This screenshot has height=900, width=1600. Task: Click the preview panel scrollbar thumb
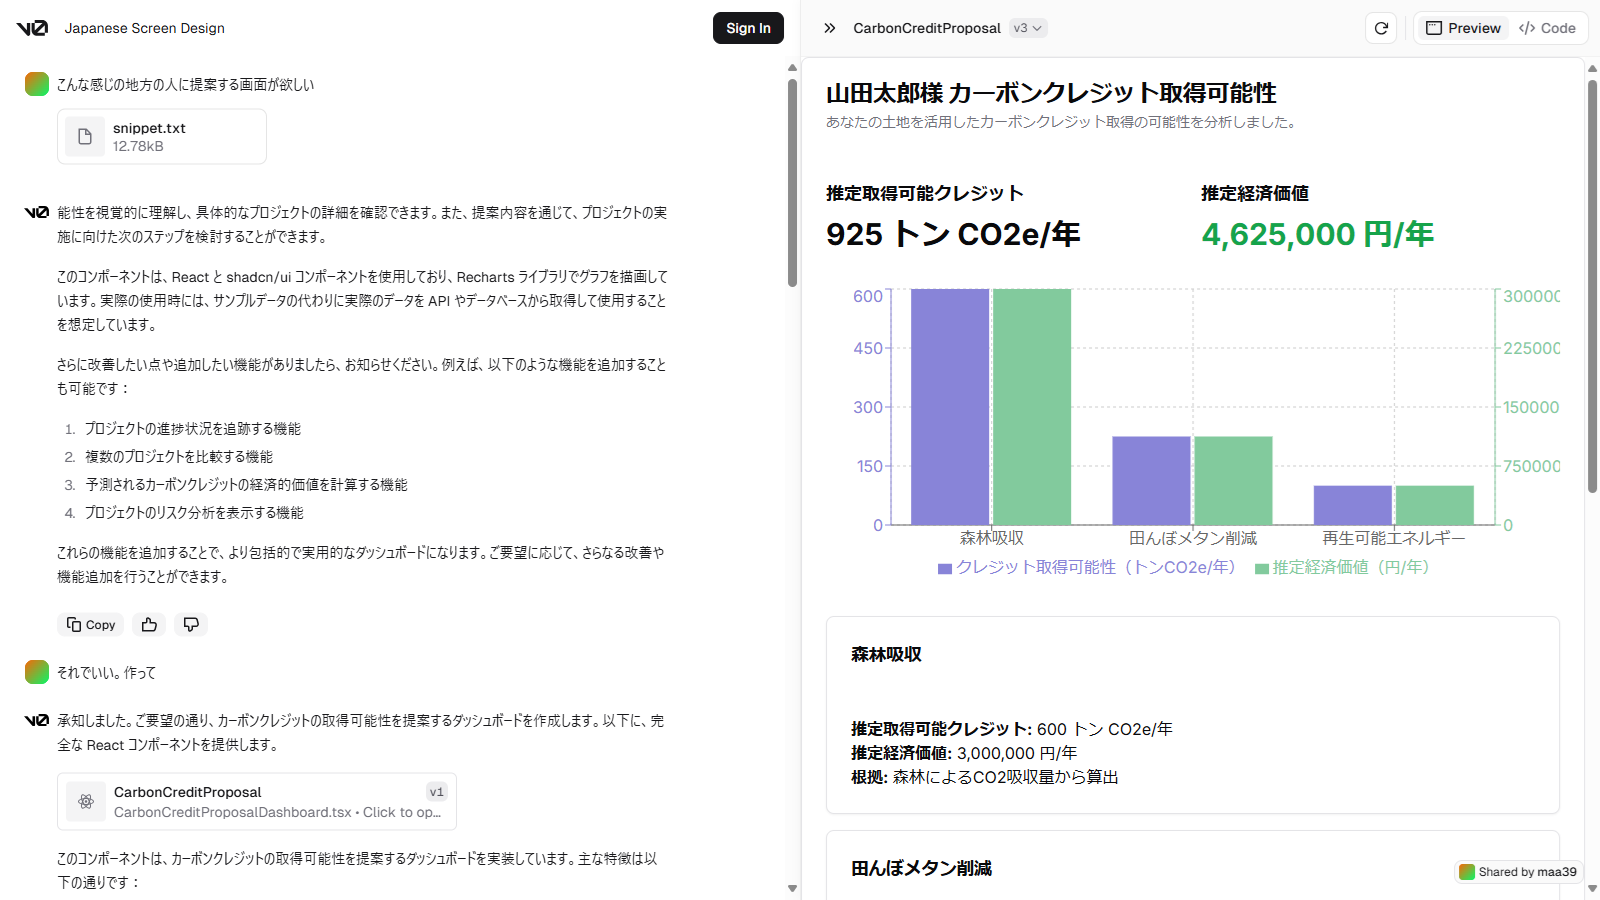[1592, 286]
